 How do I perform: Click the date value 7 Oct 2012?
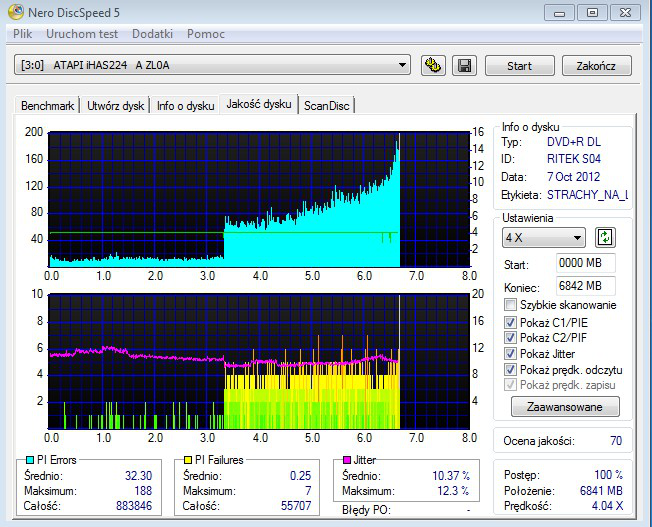[573, 177]
